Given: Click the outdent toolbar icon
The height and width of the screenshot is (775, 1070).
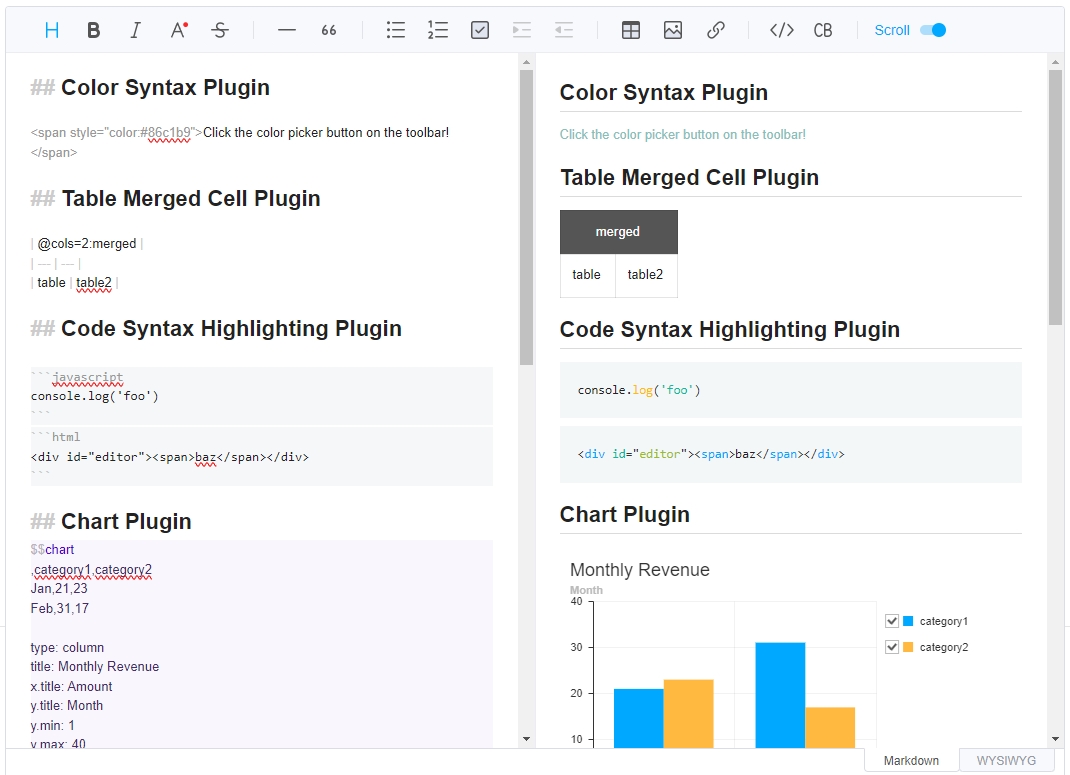Looking at the screenshot, I should [564, 30].
